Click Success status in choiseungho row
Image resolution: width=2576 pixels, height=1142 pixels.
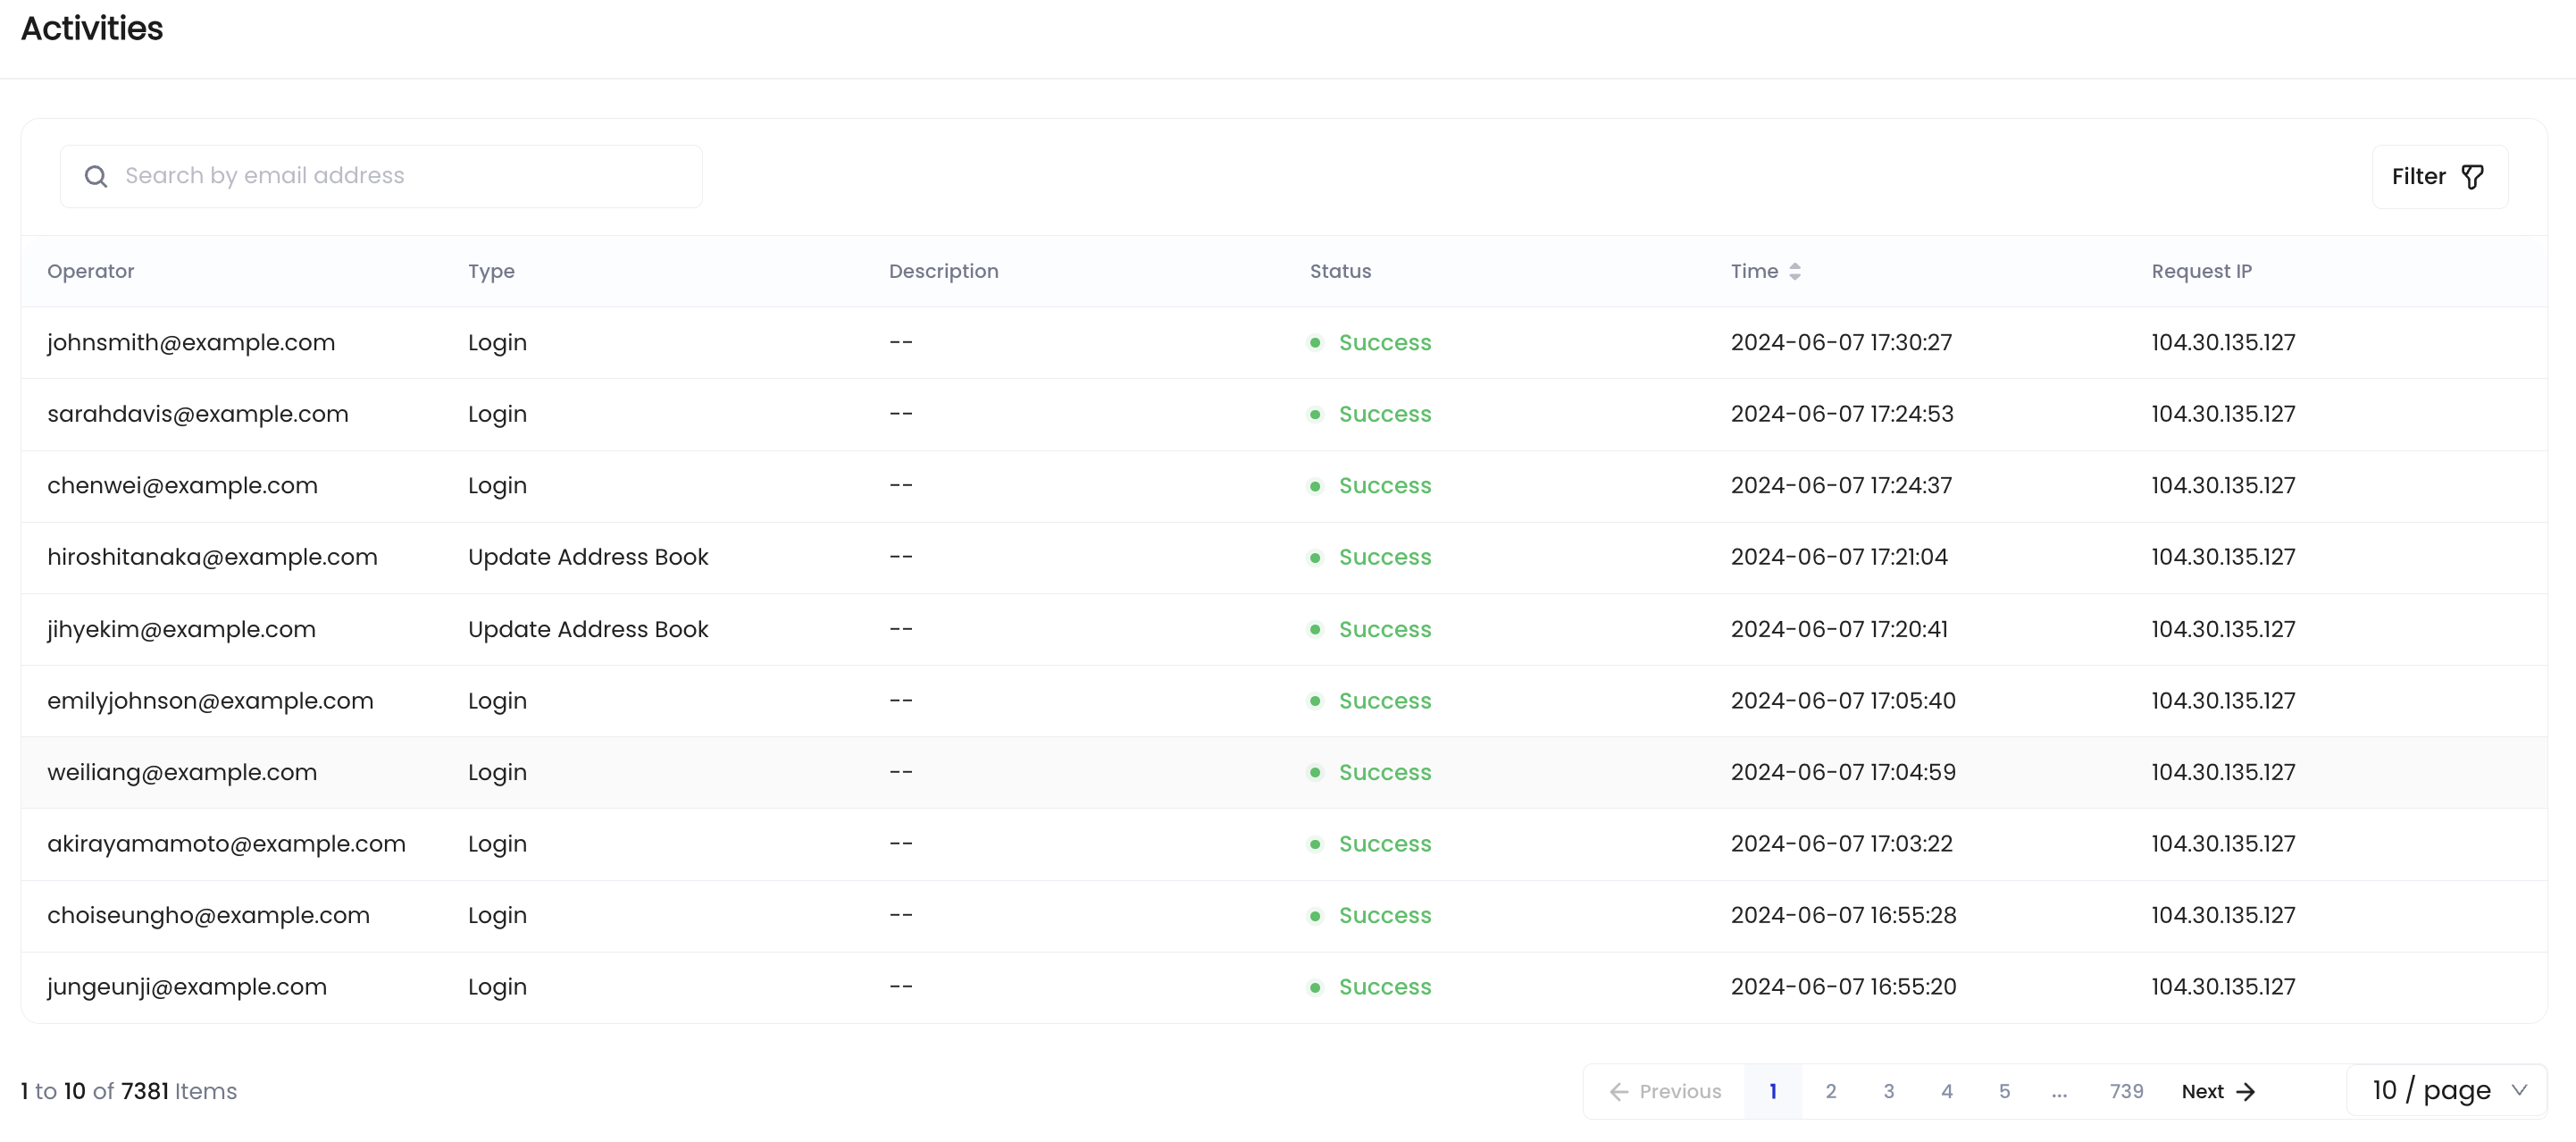coord(1384,916)
